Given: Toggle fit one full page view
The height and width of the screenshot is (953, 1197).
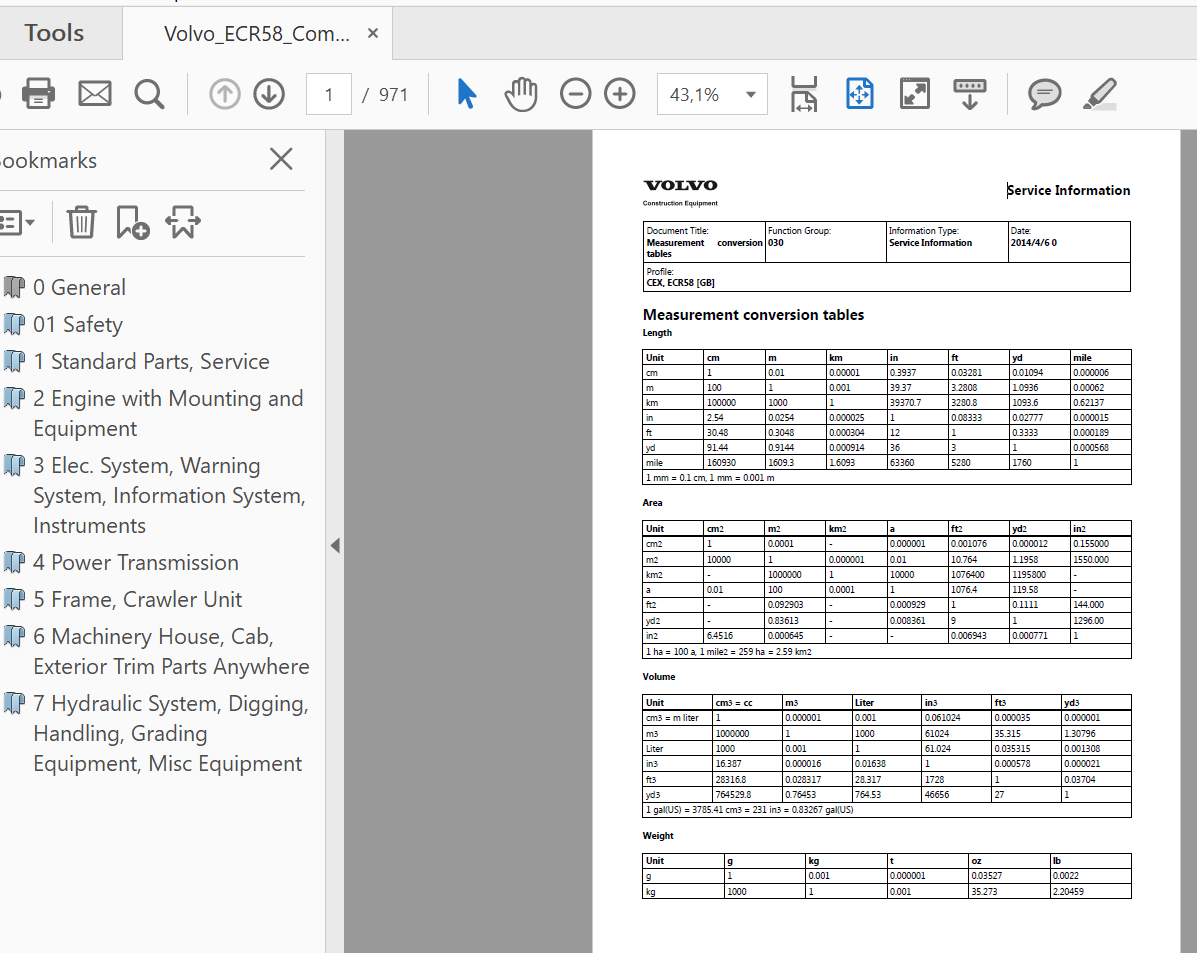Looking at the screenshot, I should (859, 94).
